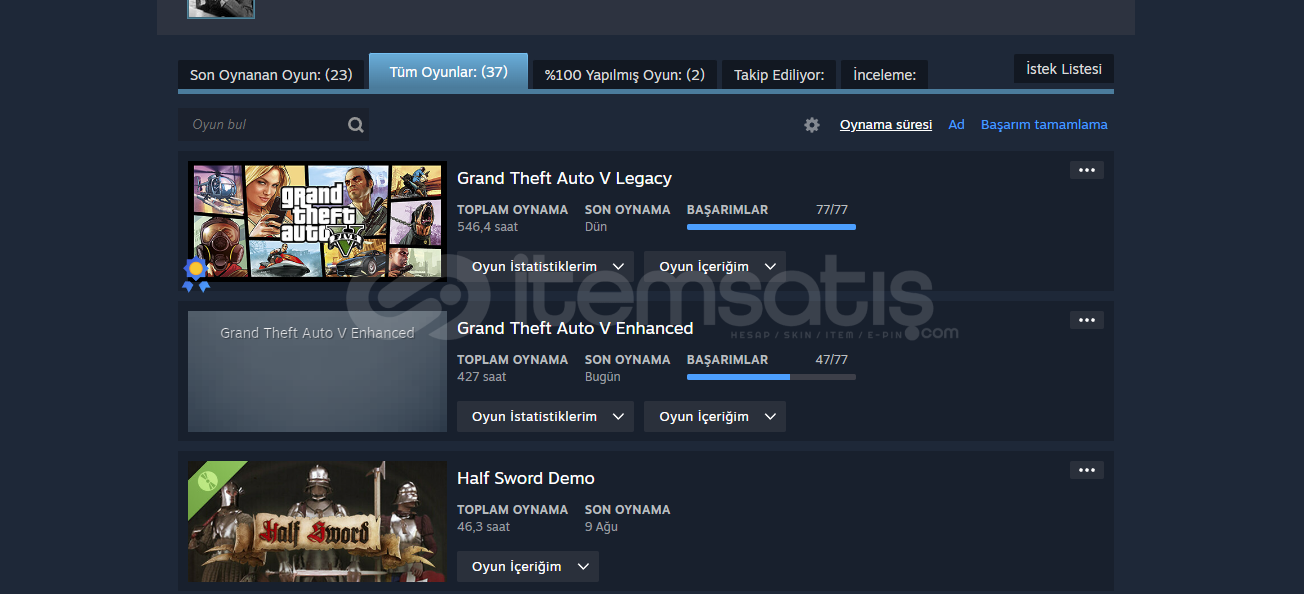Switch to Son Oynanan Oyun (23) tab
The image size is (1304, 594).
tap(271, 74)
